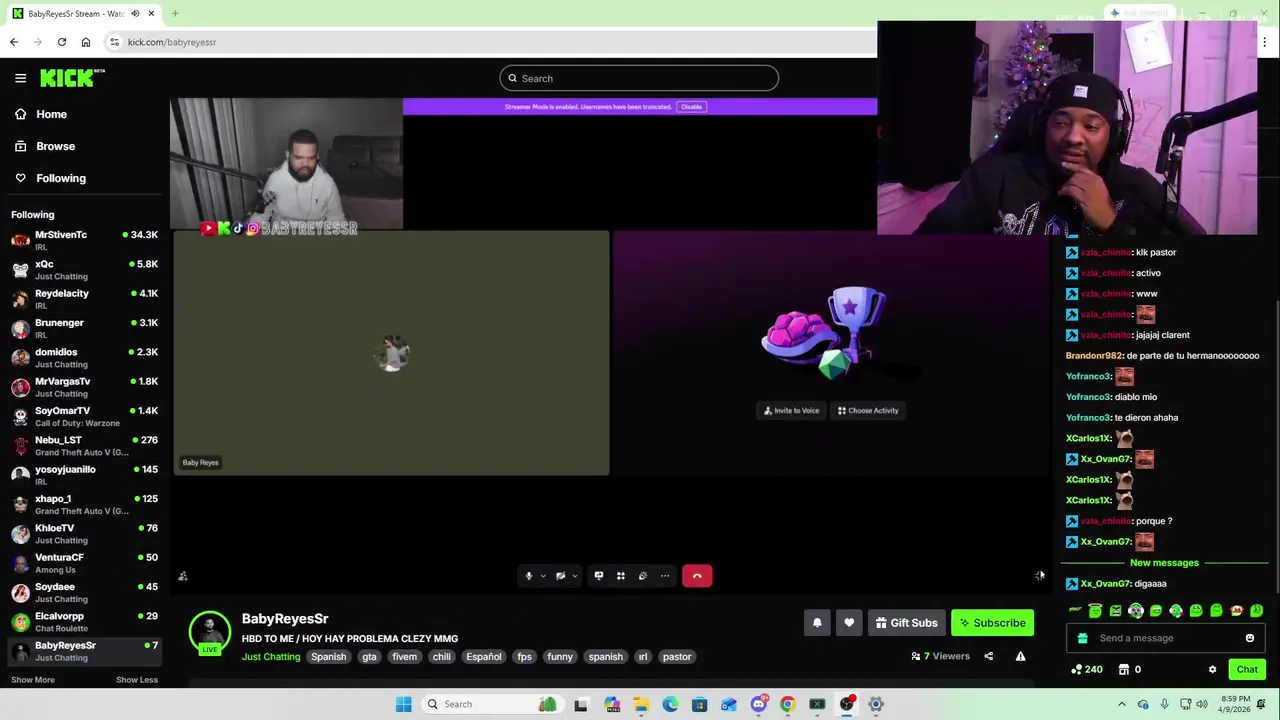
Task: Open Elcalvorpp channel in Following list
Action: click(x=84, y=622)
